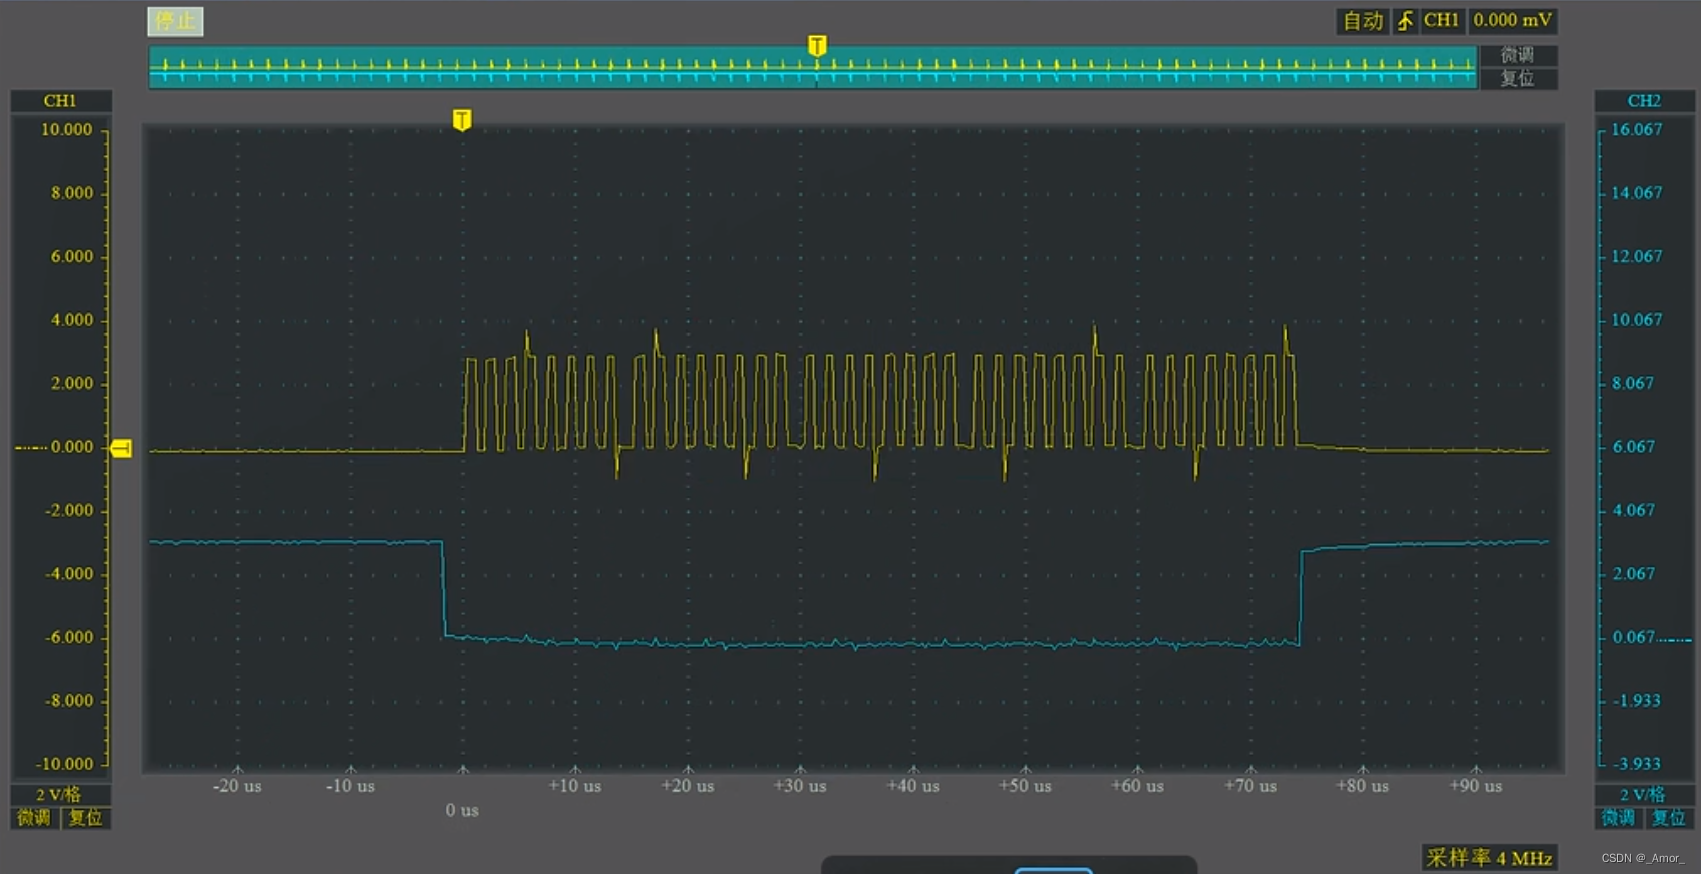Click the 16.067 value on CH2 axis
Image resolution: width=1701 pixels, height=874 pixels.
coord(1637,130)
